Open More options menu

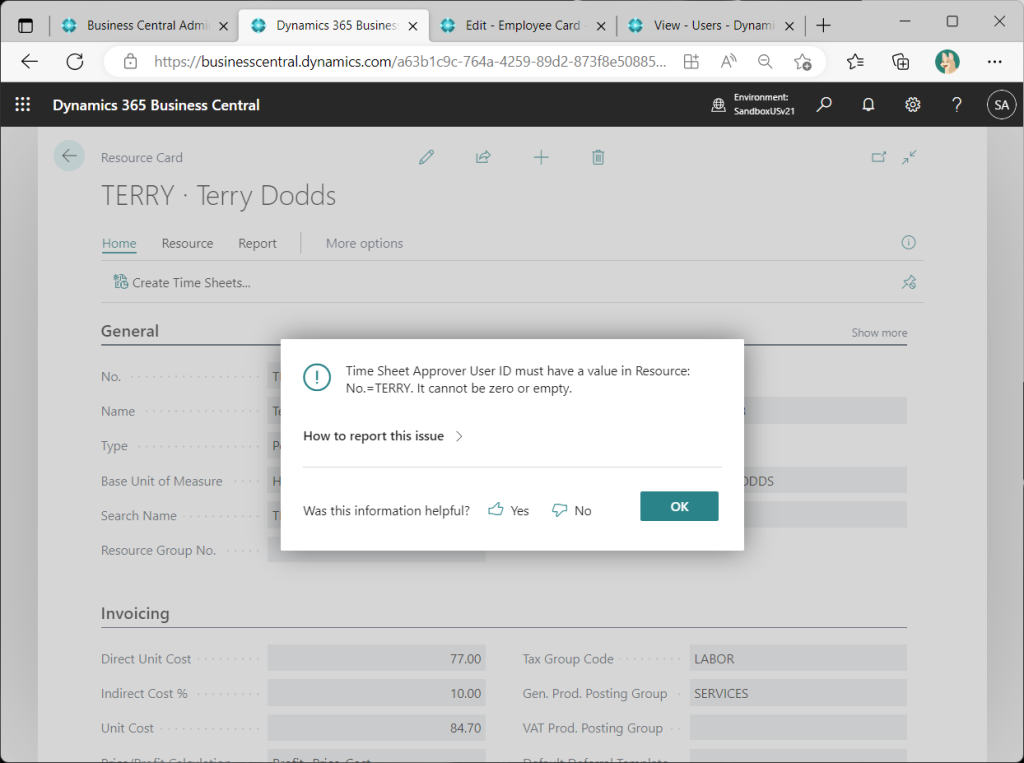(x=364, y=243)
